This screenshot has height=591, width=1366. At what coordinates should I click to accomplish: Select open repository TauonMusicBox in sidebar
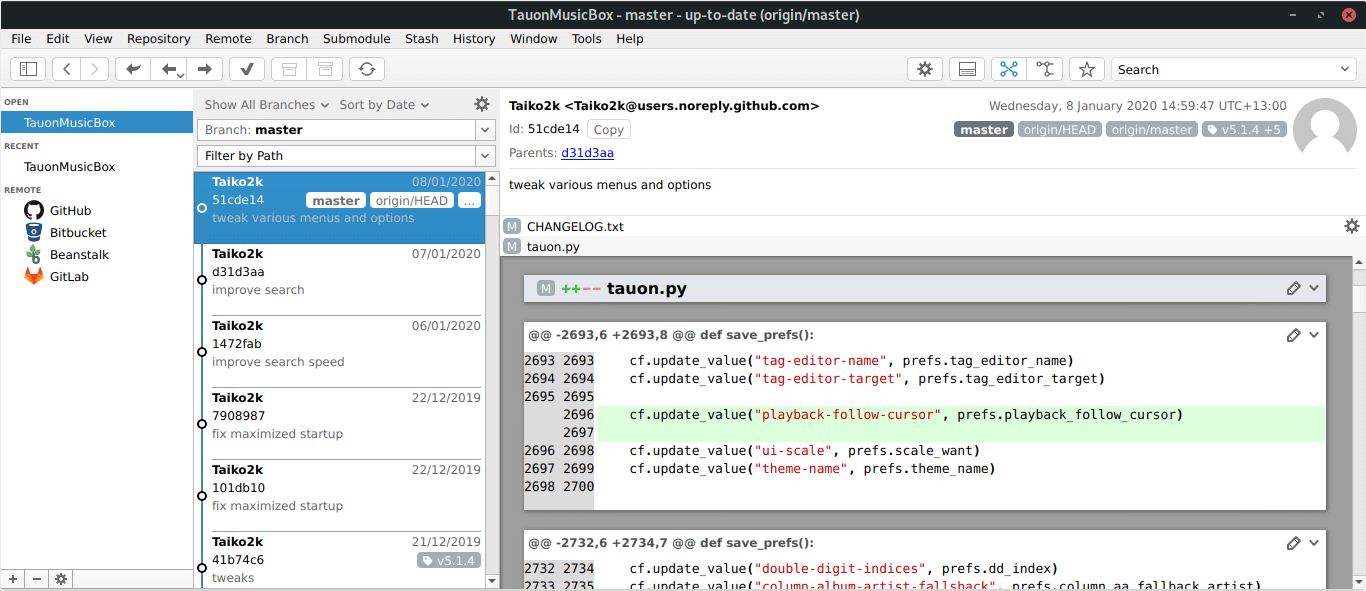[97, 122]
